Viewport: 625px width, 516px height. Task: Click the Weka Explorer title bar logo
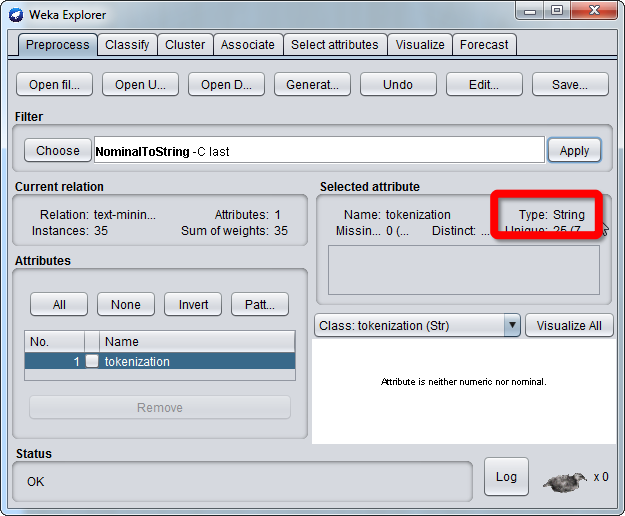16,15
